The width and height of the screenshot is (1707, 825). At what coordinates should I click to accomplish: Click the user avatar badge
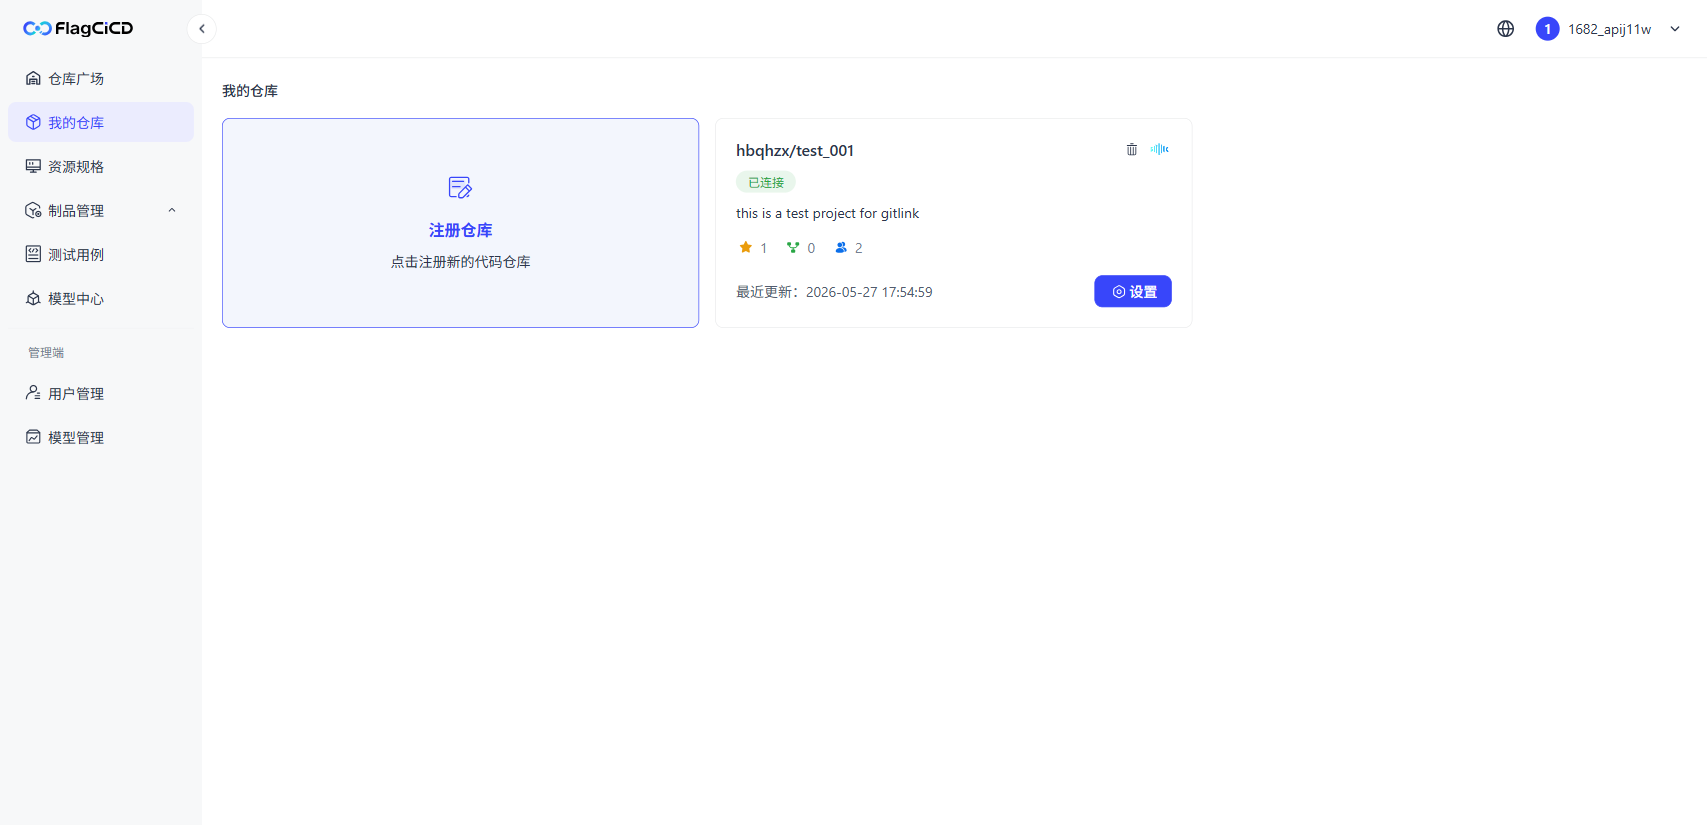click(1547, 29)
